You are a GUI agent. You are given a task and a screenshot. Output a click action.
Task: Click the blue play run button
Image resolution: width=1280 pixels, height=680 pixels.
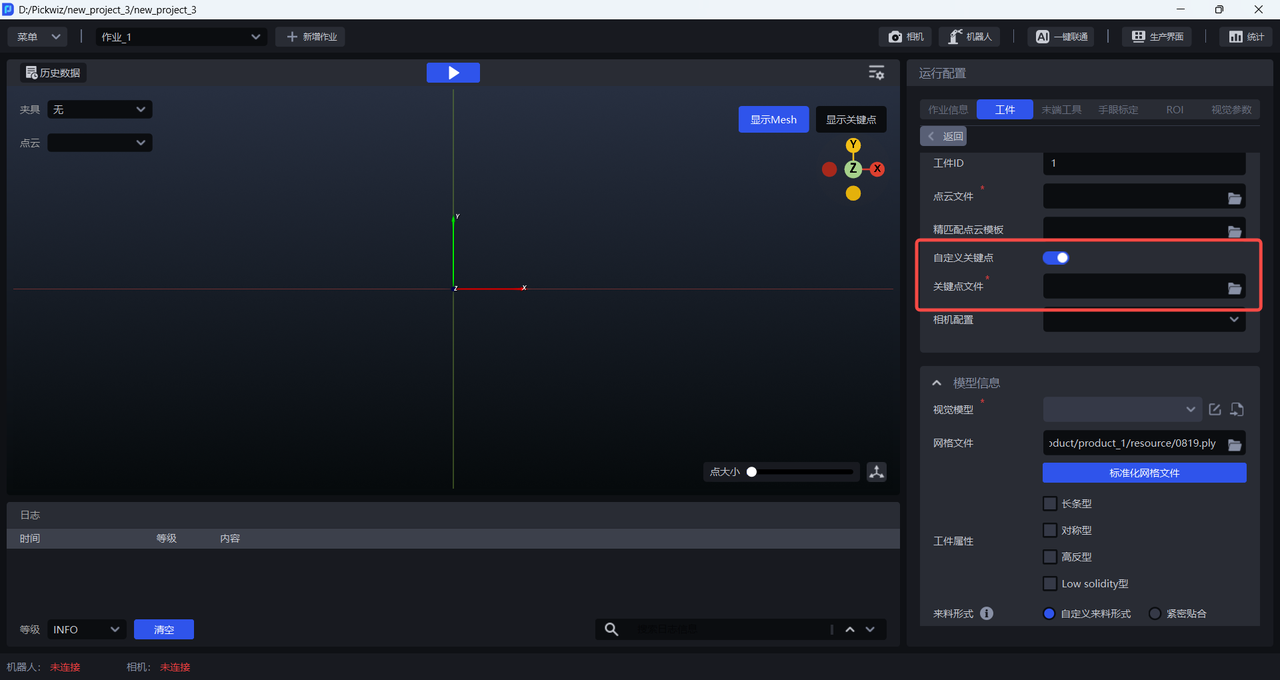click(453, 73)
